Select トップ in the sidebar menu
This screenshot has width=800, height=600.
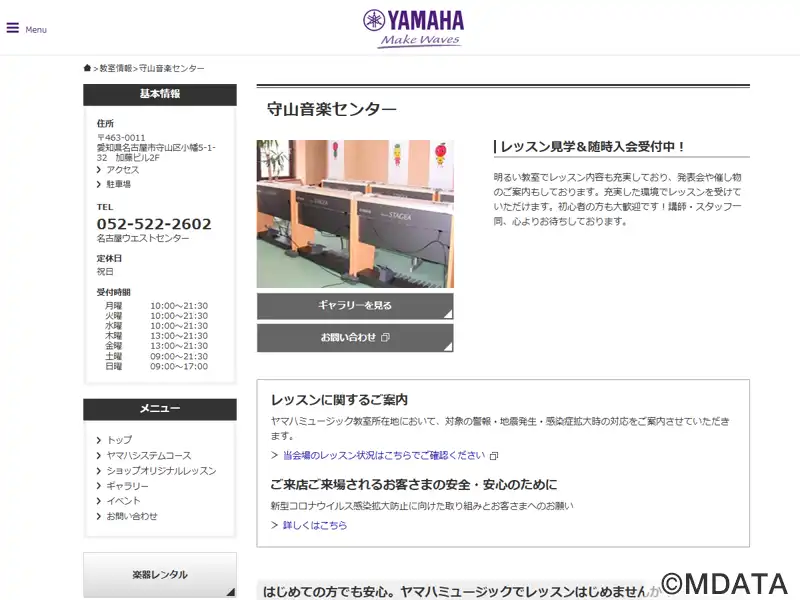click(x=119, y=440)
